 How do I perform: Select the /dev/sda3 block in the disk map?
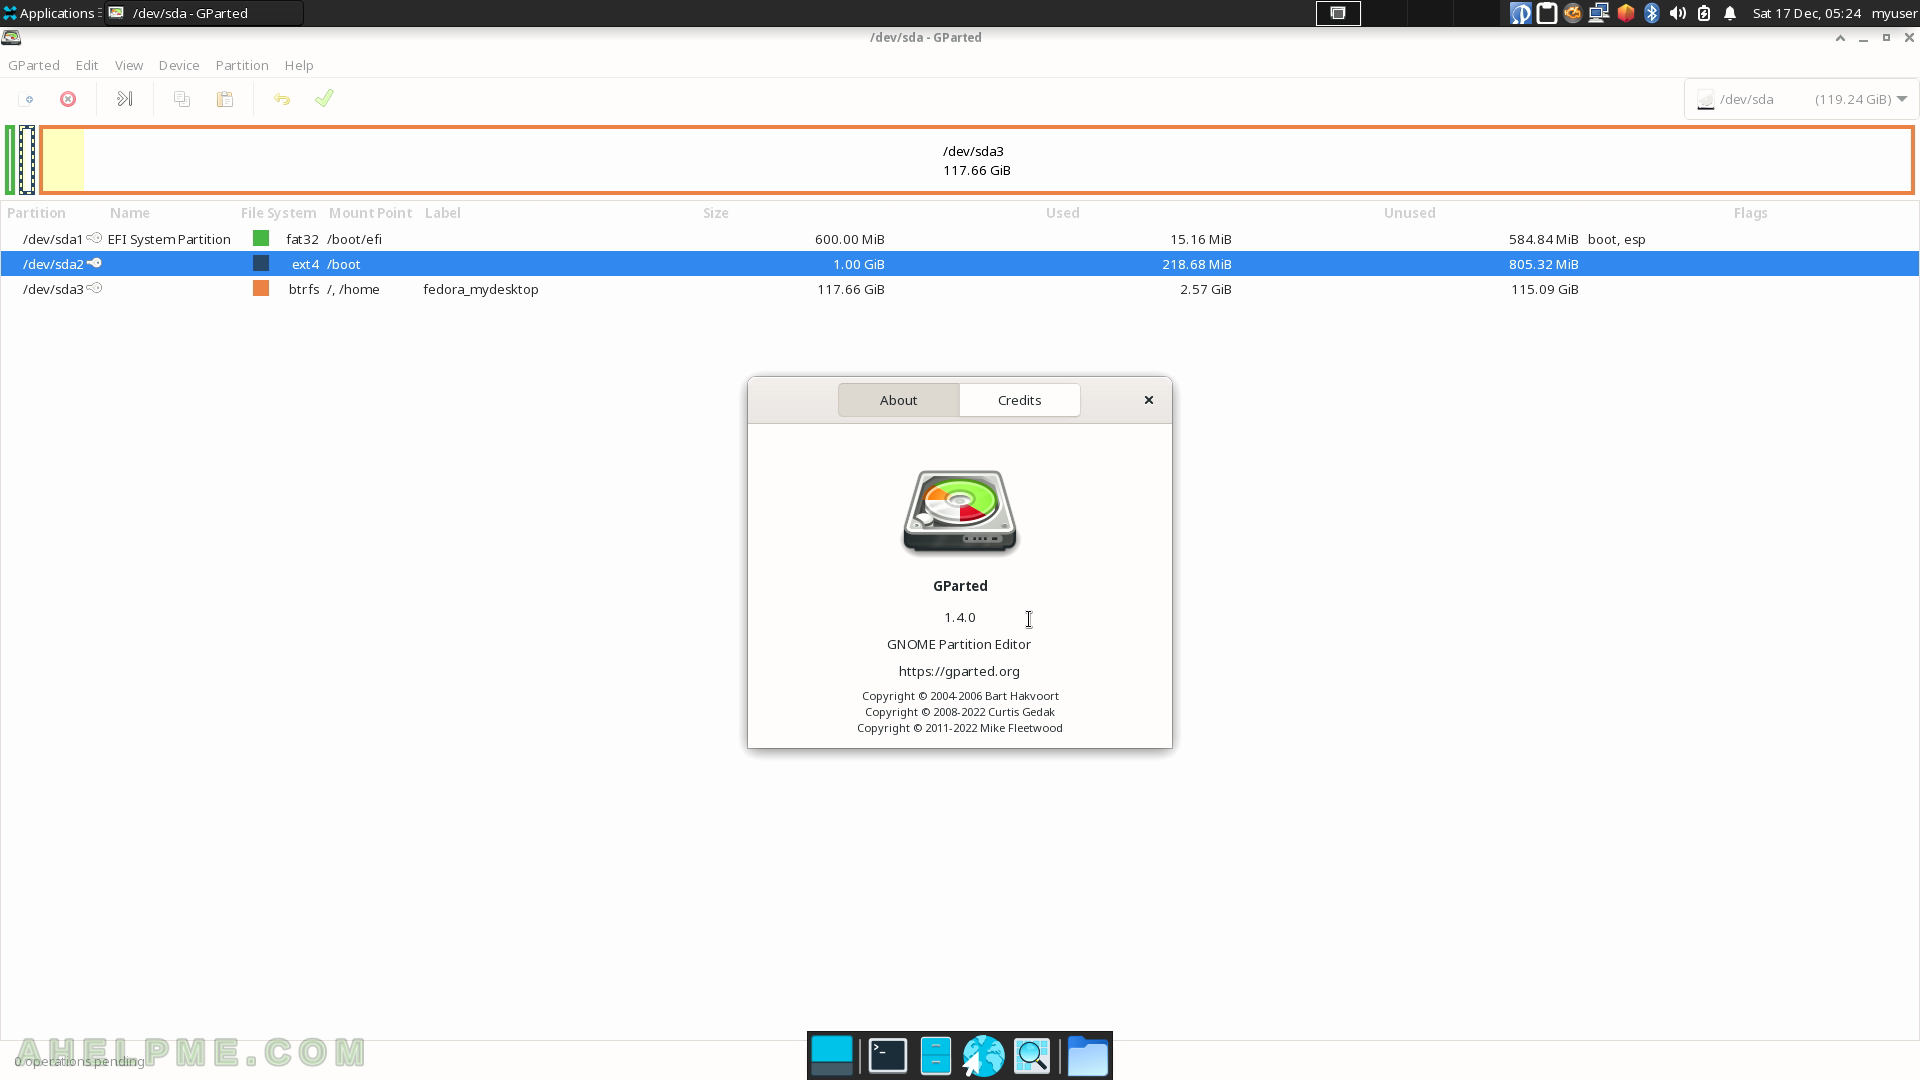pos(976,160)
